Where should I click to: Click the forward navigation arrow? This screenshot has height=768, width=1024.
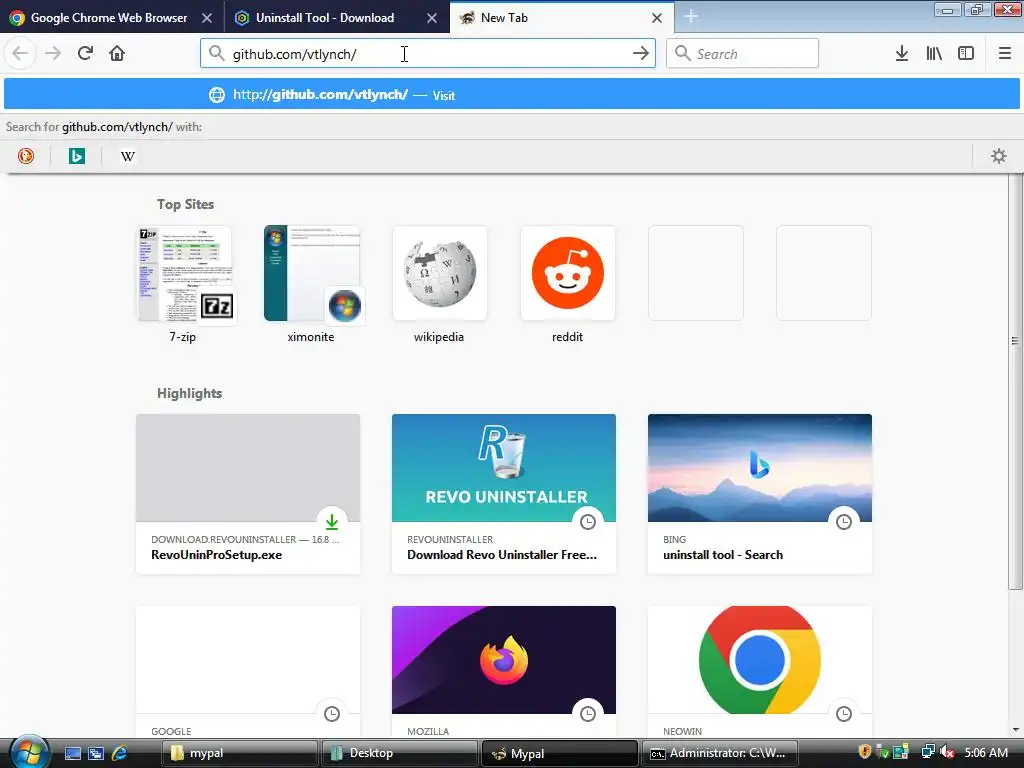[53, 53]
